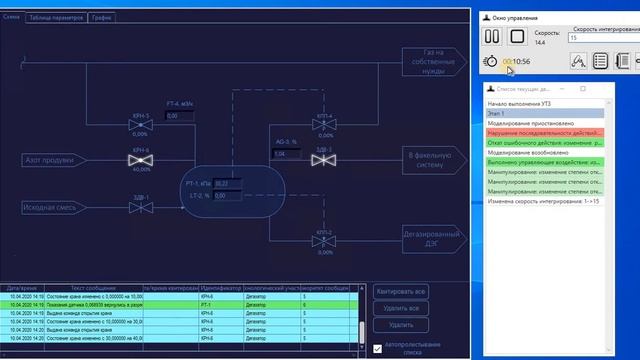Viewport: 640px width, 360px height.
Task: Click the degasser vessel on the diagram
Action: click(232, 191)
